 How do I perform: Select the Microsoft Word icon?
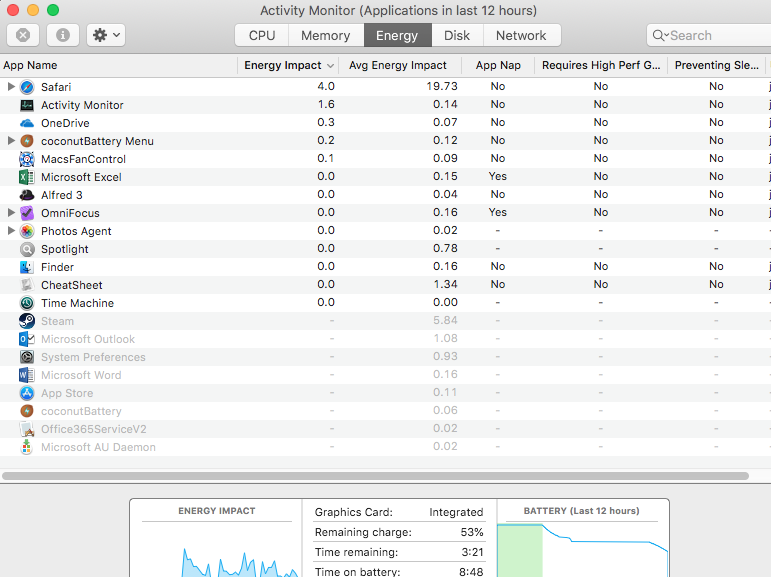click(27, 375)
